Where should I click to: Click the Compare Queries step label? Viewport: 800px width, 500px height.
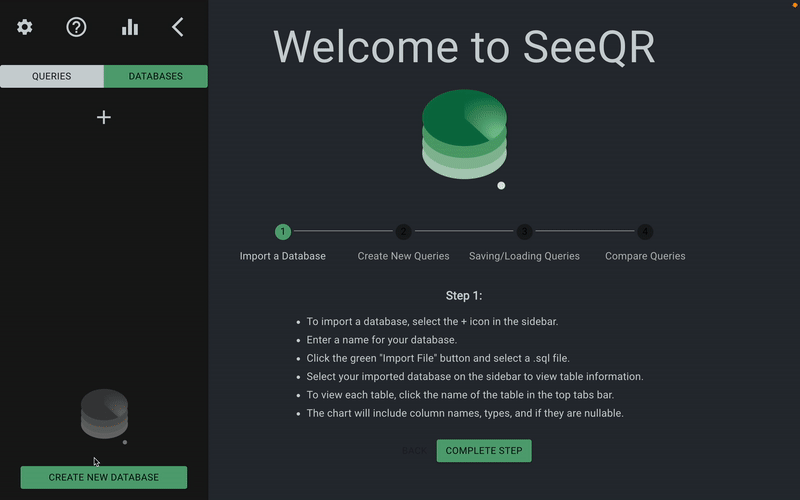(x=645, y=256)
